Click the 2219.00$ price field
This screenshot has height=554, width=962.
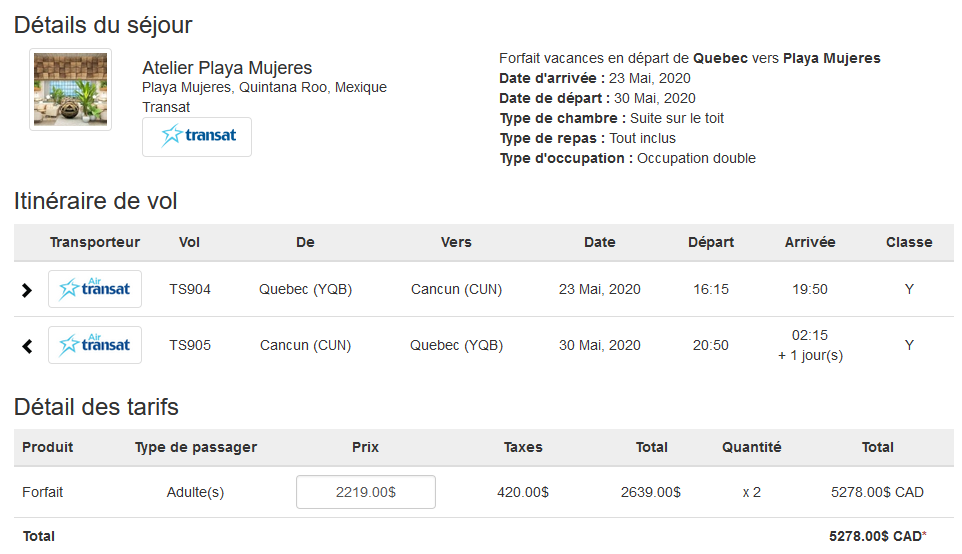point(366,492)
